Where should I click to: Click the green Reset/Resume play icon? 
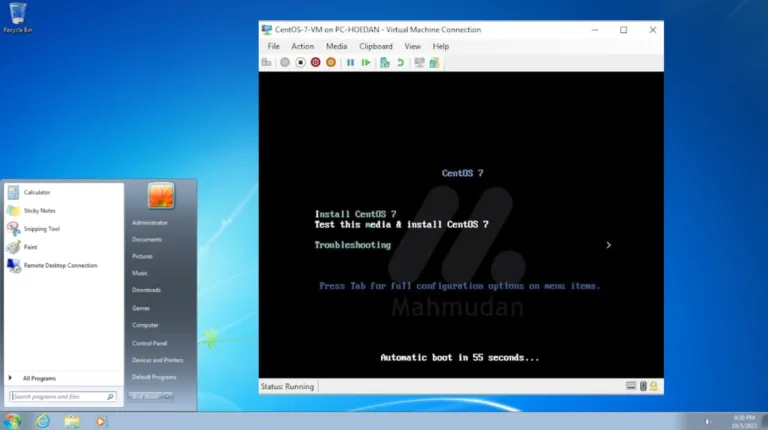pos(366,62)
